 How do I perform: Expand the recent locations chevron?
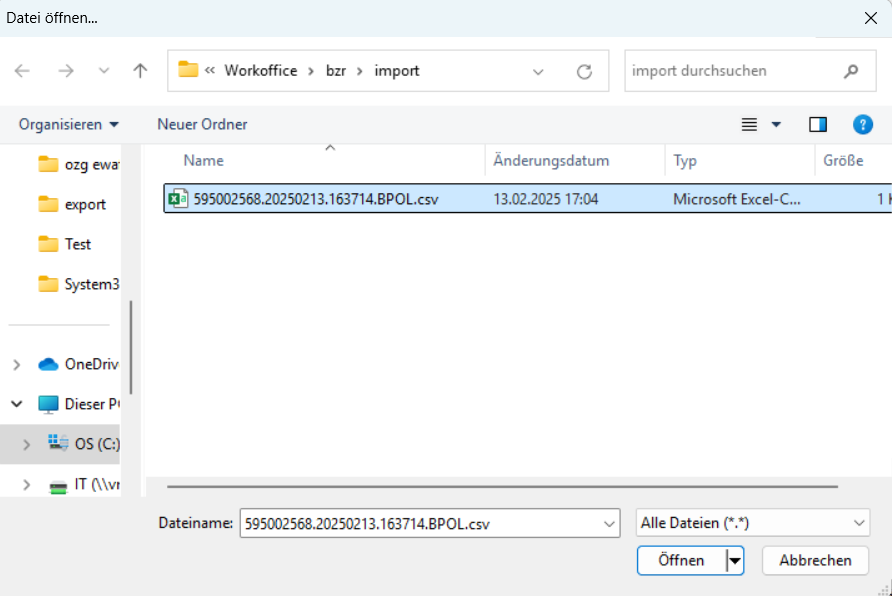click(x=104, y=71)
